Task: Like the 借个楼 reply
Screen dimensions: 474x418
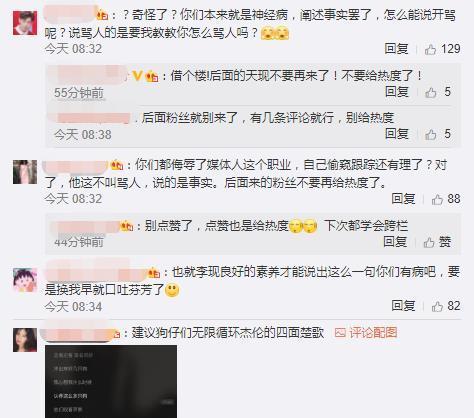Action: click(x=438, y=92)
